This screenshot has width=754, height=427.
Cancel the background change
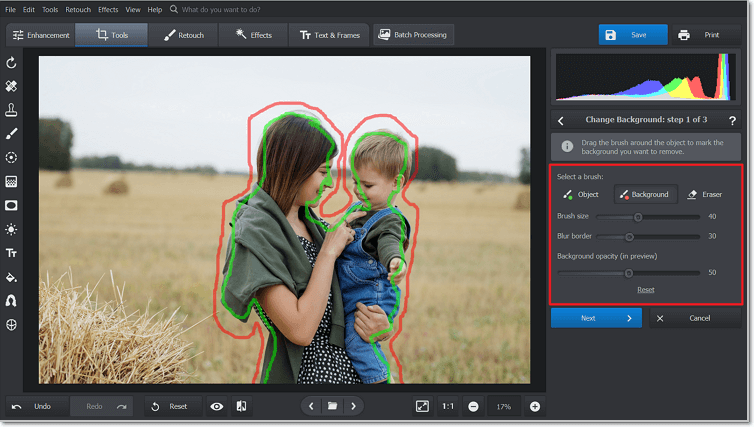[695, 318]
